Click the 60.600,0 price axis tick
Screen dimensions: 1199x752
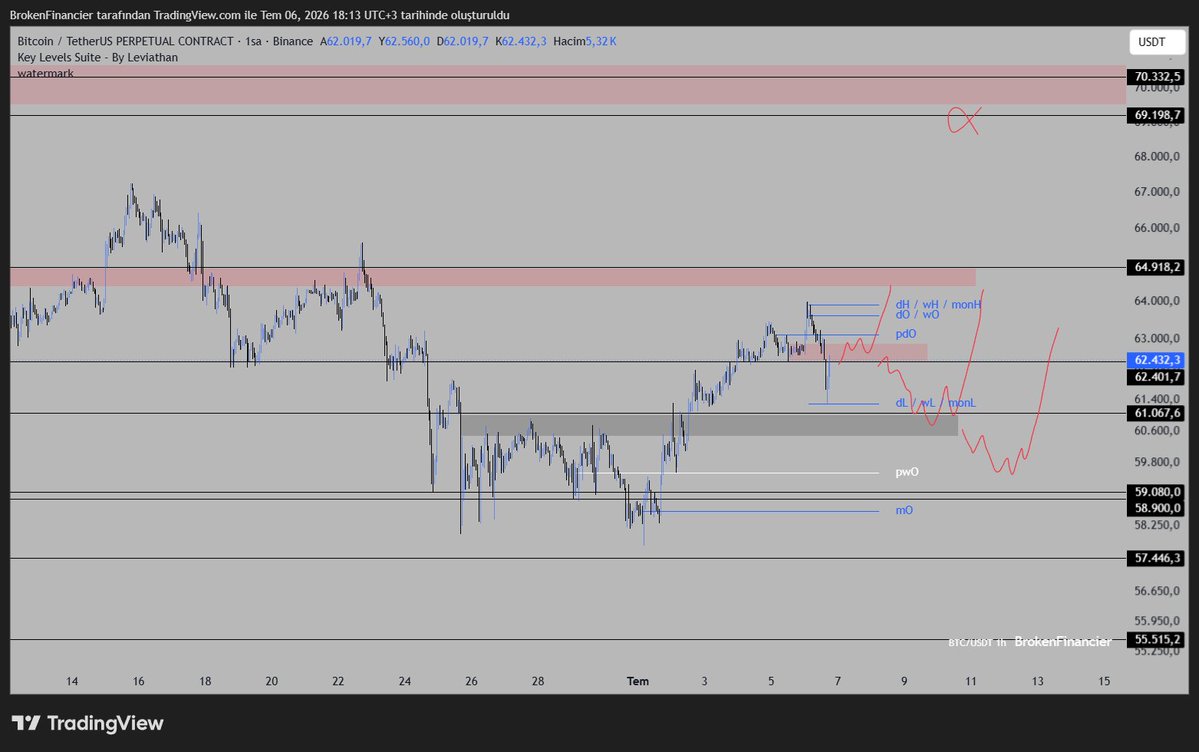click(1157, 431)
